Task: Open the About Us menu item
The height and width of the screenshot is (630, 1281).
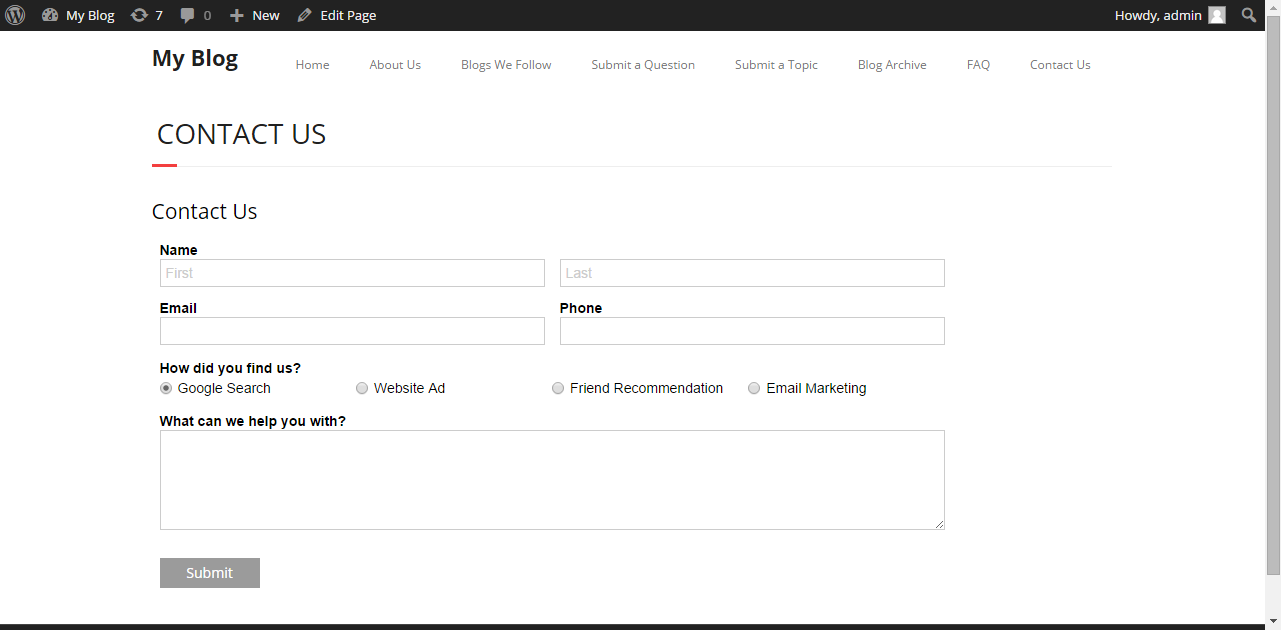Action: (395, 65)
